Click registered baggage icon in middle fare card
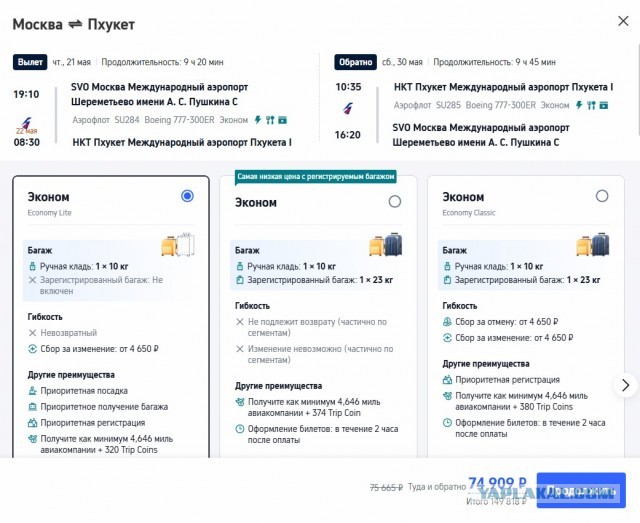Image resolution: width=640 pixels, height=523 pixels. click(240, 280)
